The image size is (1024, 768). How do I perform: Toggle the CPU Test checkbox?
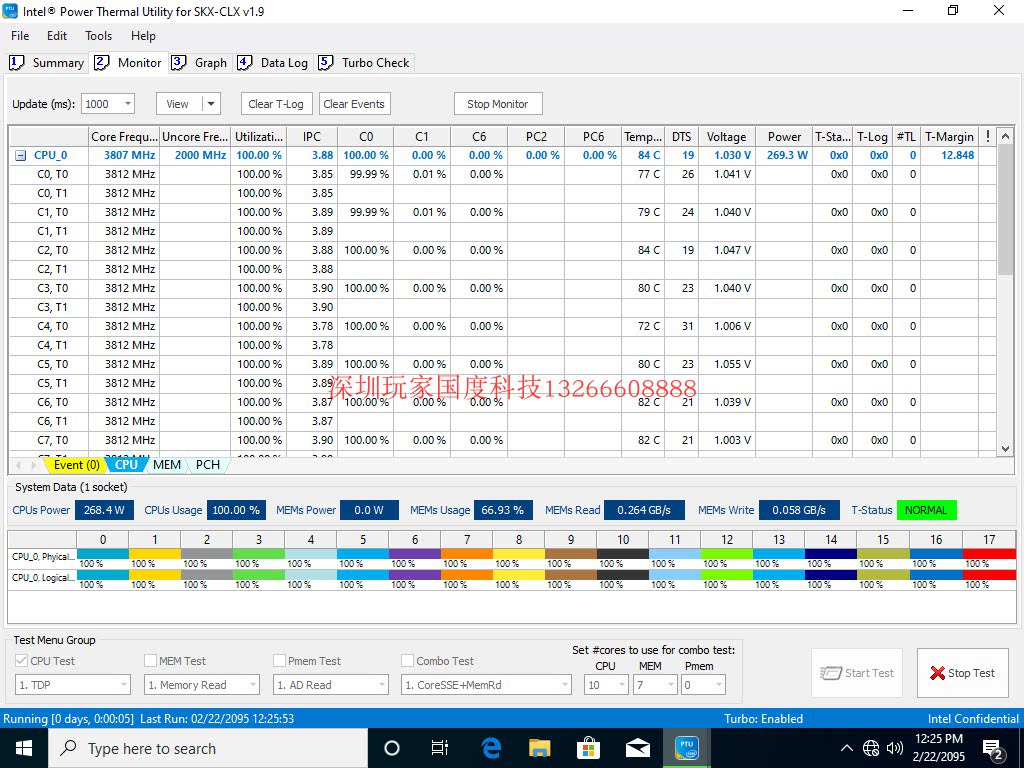click(x=22, y=661)
